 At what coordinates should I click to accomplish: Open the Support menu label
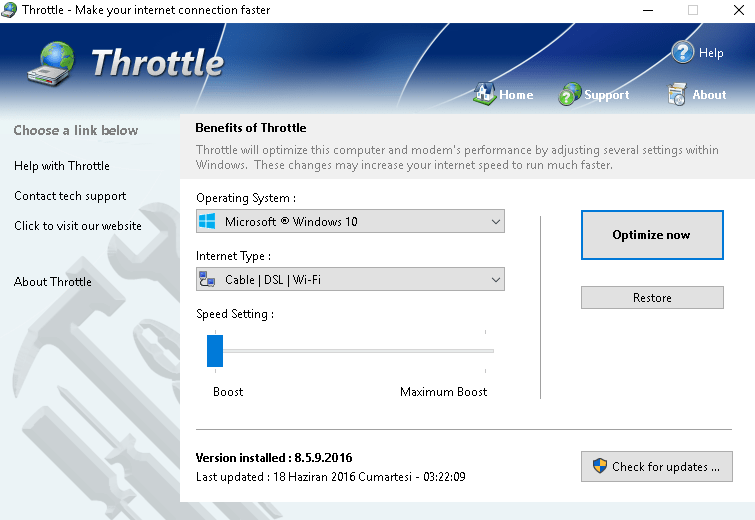607,95
